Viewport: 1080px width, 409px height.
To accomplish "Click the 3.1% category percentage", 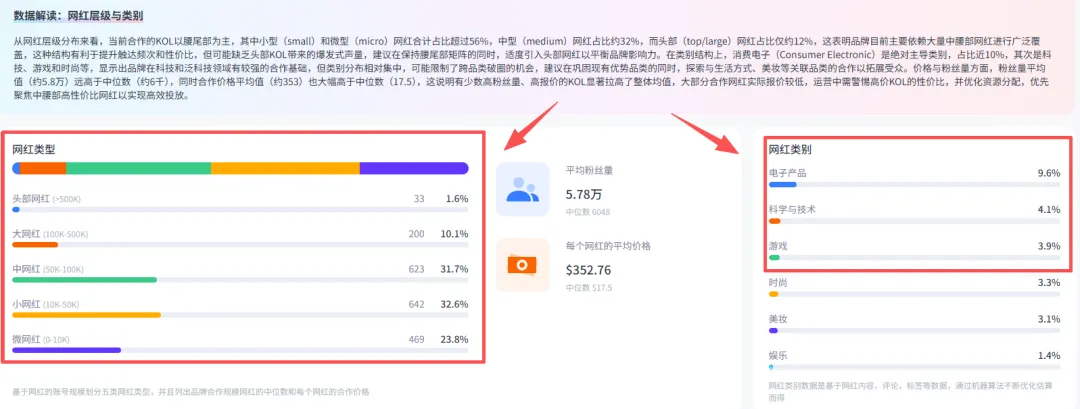I will coord(1049,319).
